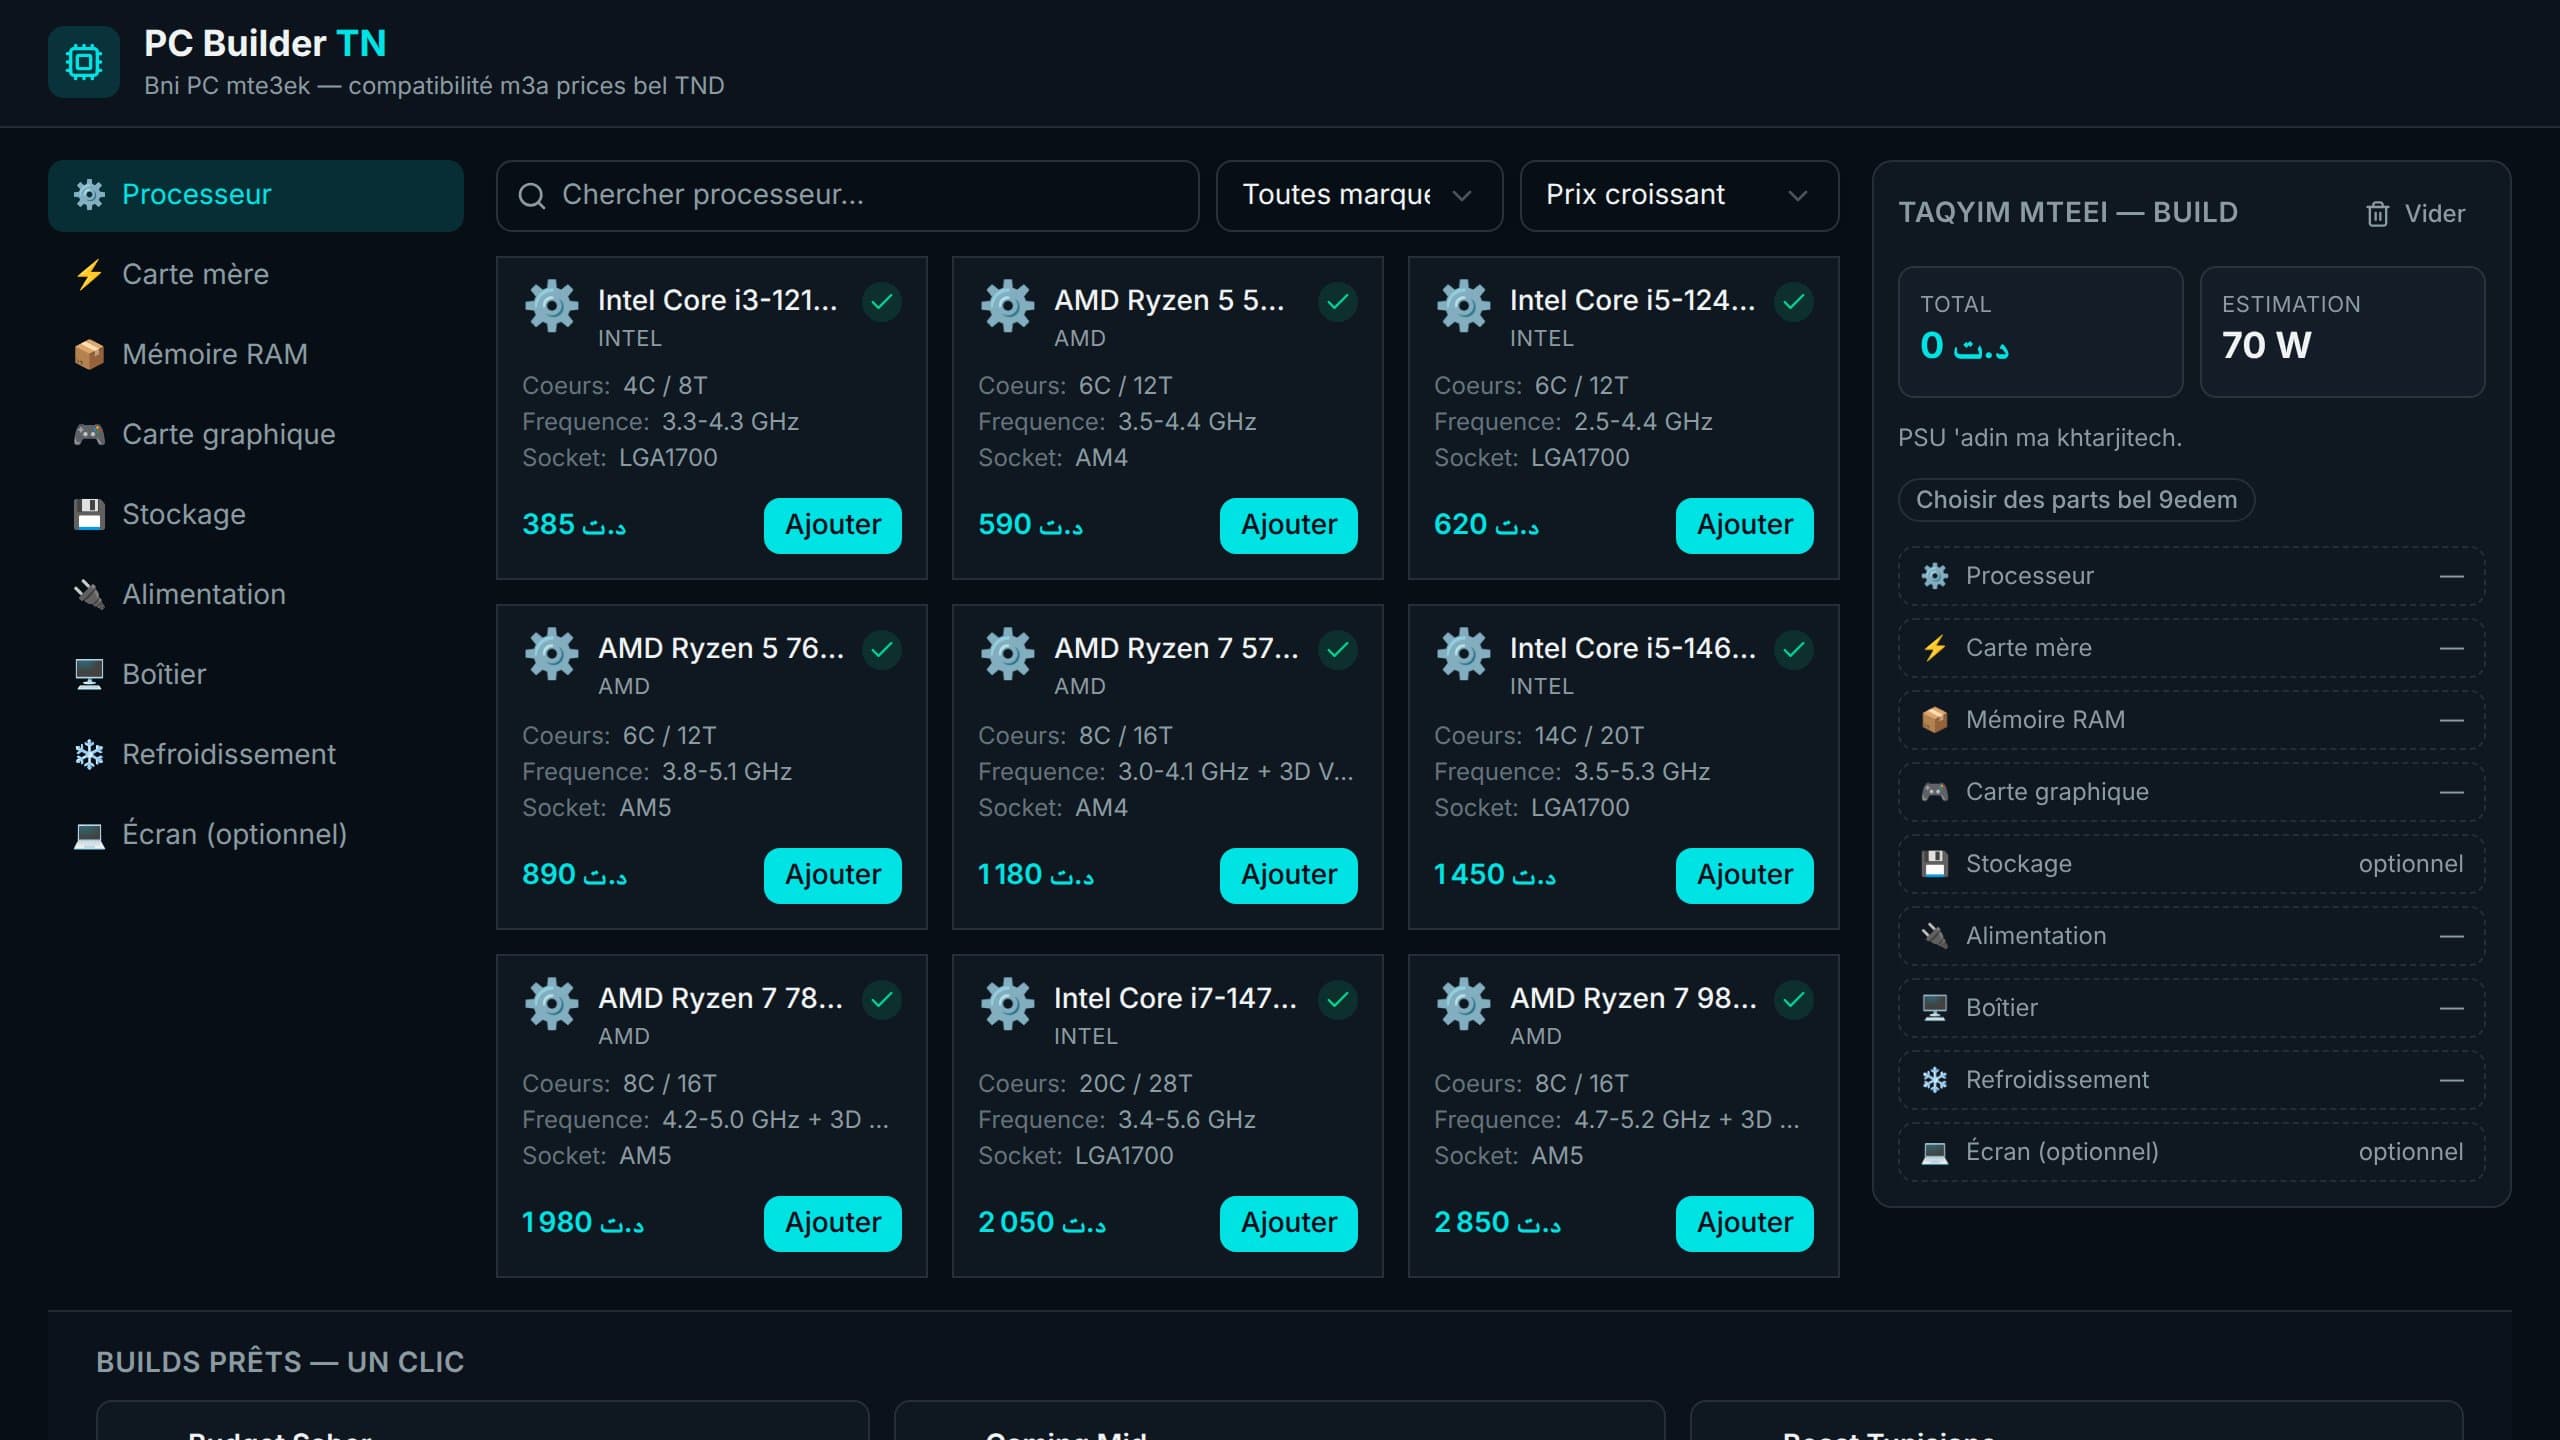Image resolution: width=2560 pixels, height=1440 pixels.
Task: Add the AMD Ryzen 5 5 at 590 to build
Action: point(1288,525)
